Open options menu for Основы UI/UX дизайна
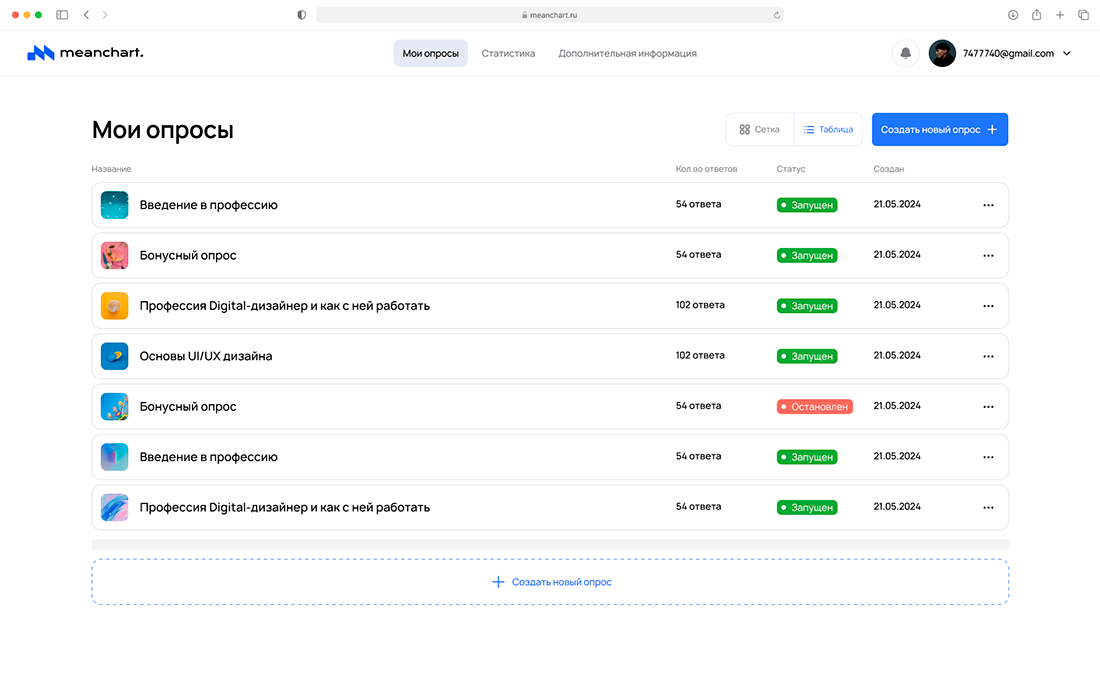Screen dimensions: 1100x693 pyautogui.click(x=988, y=356)
